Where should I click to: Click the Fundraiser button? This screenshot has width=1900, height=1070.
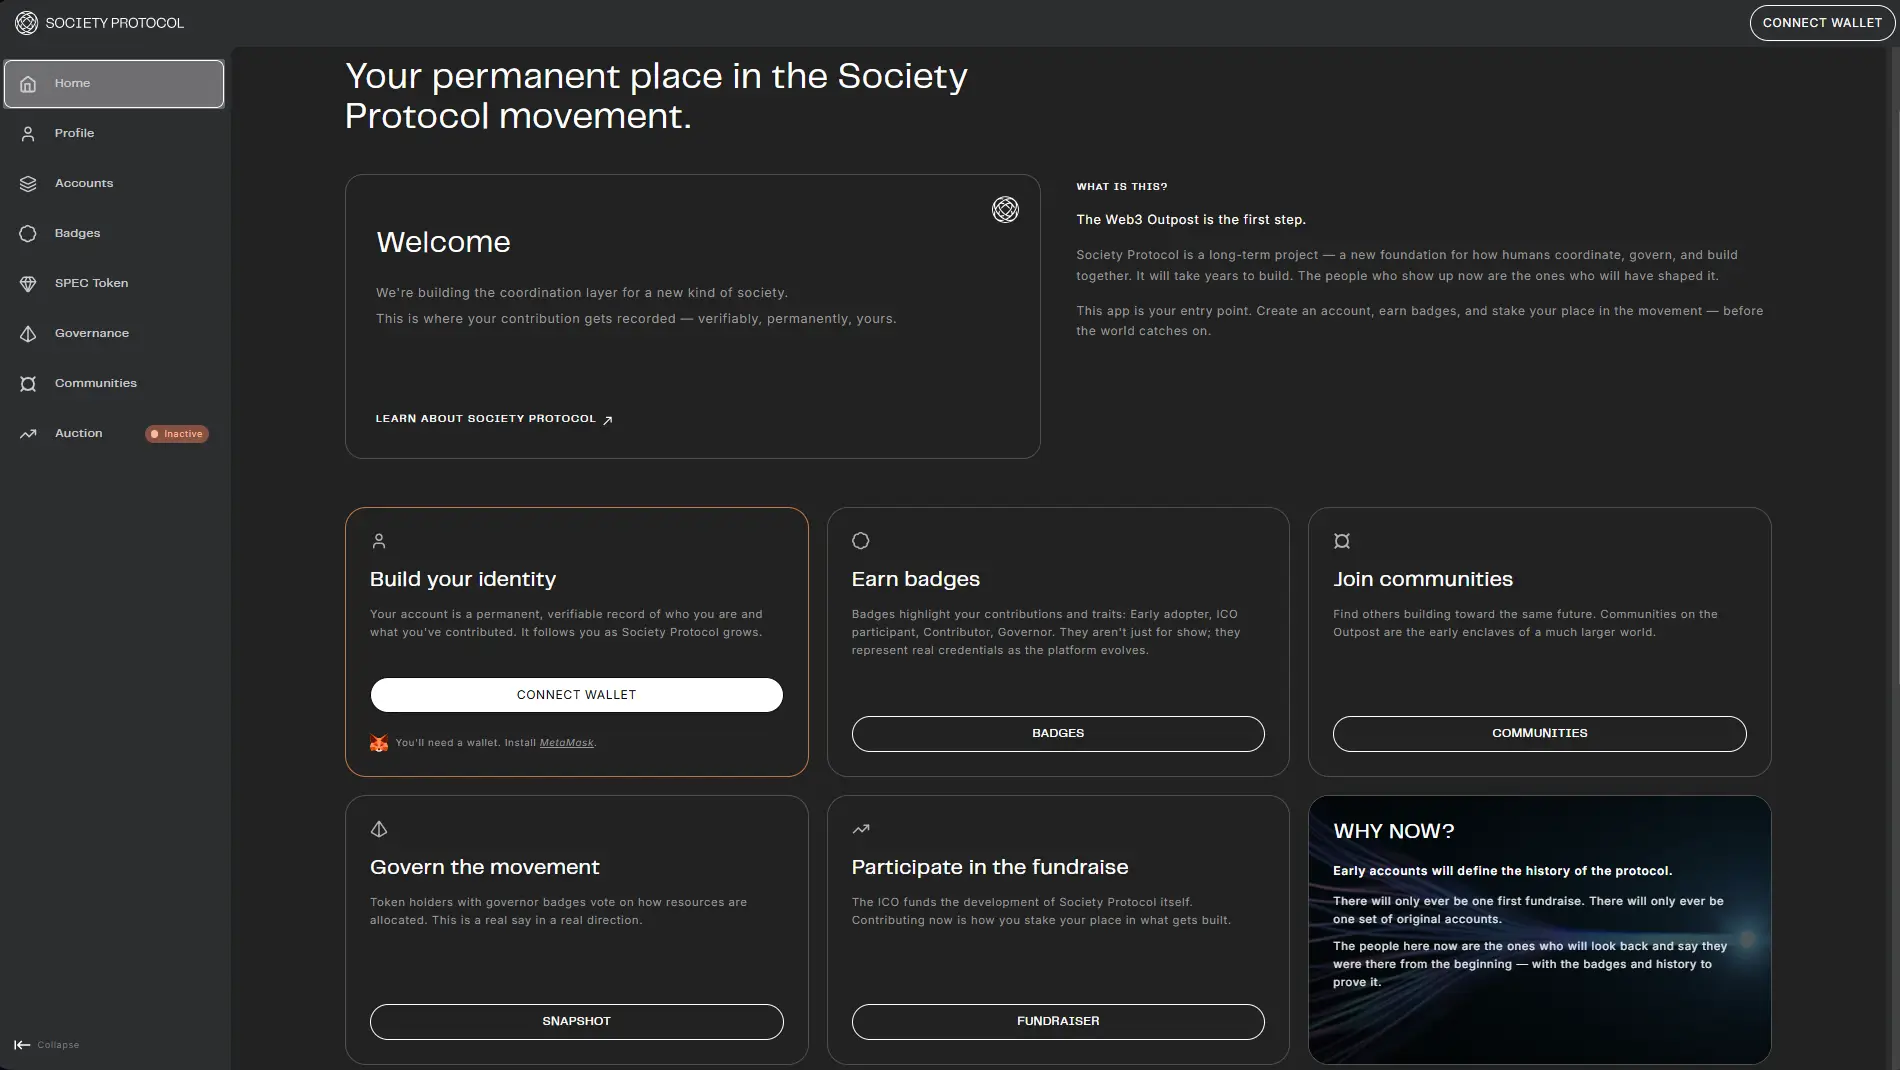pos(1058,1022)
